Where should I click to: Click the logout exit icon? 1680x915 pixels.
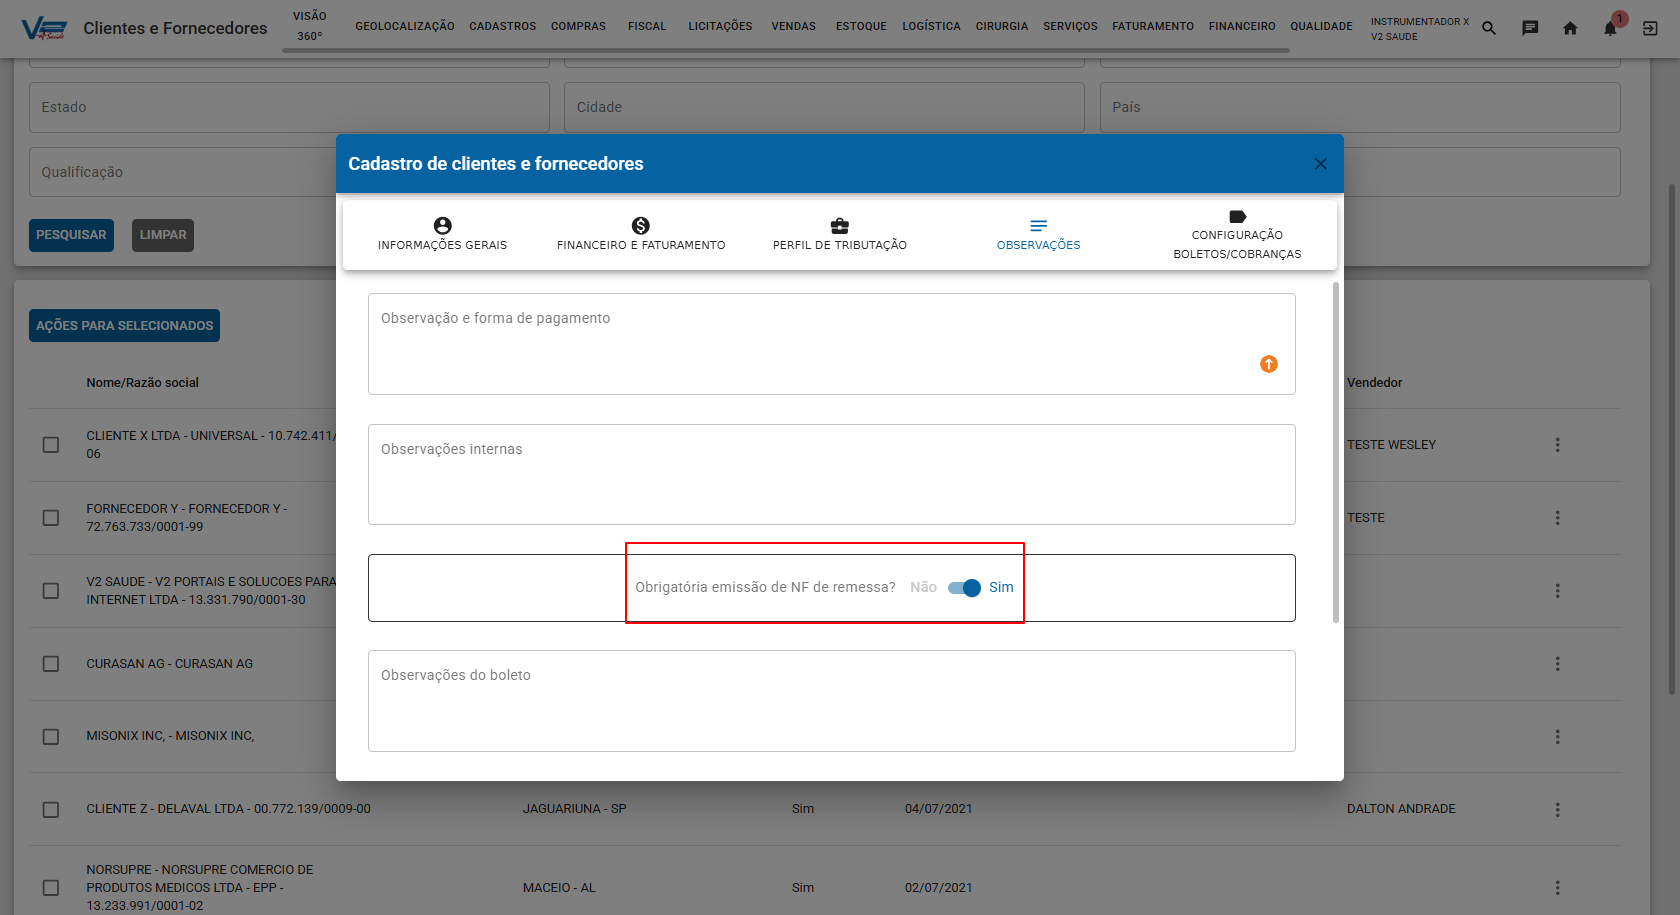coord(1650,28)
